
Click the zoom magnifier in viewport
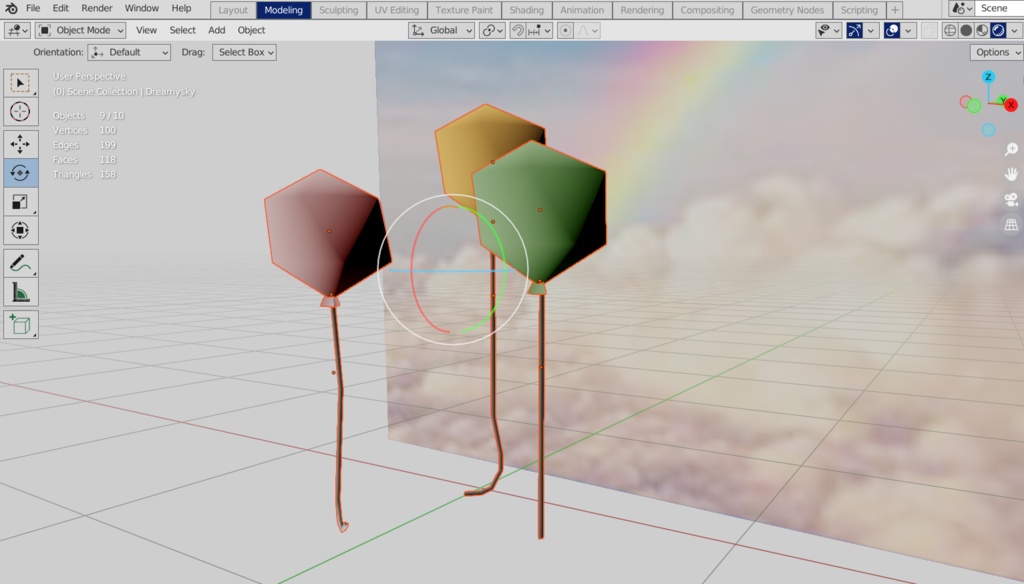click(1011, 150)
